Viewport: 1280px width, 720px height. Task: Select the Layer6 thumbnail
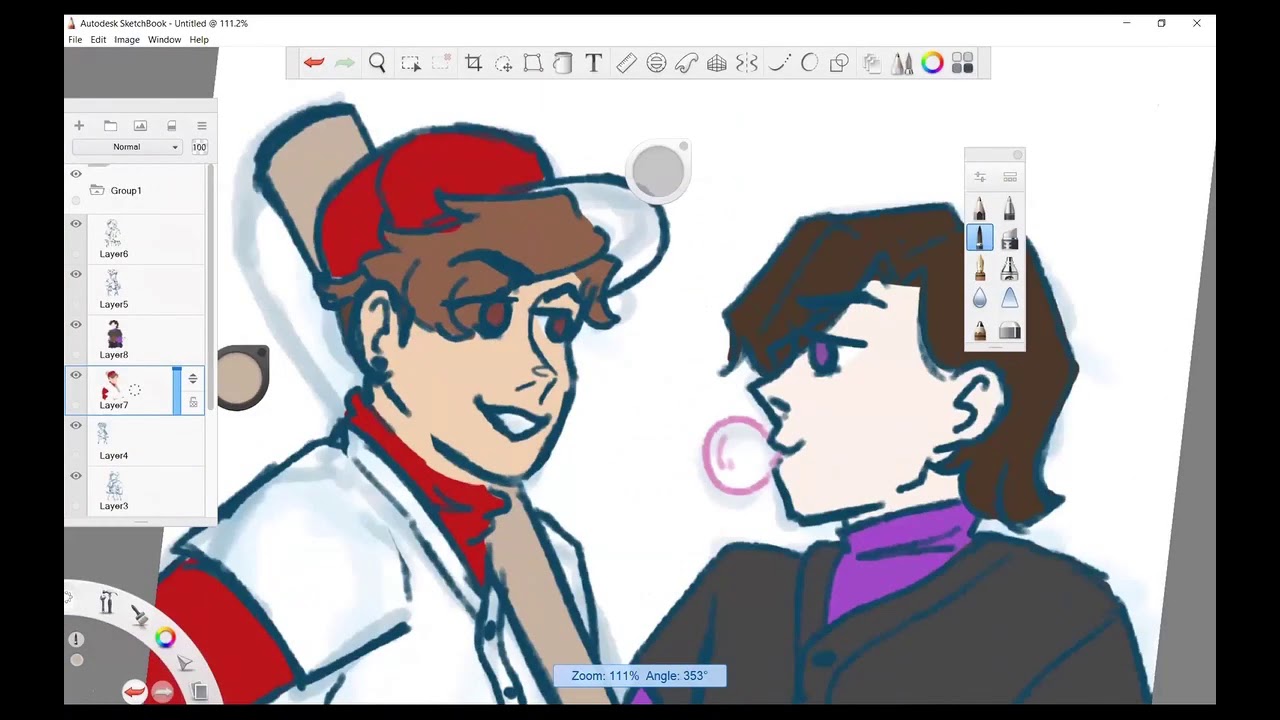(113, 233)
